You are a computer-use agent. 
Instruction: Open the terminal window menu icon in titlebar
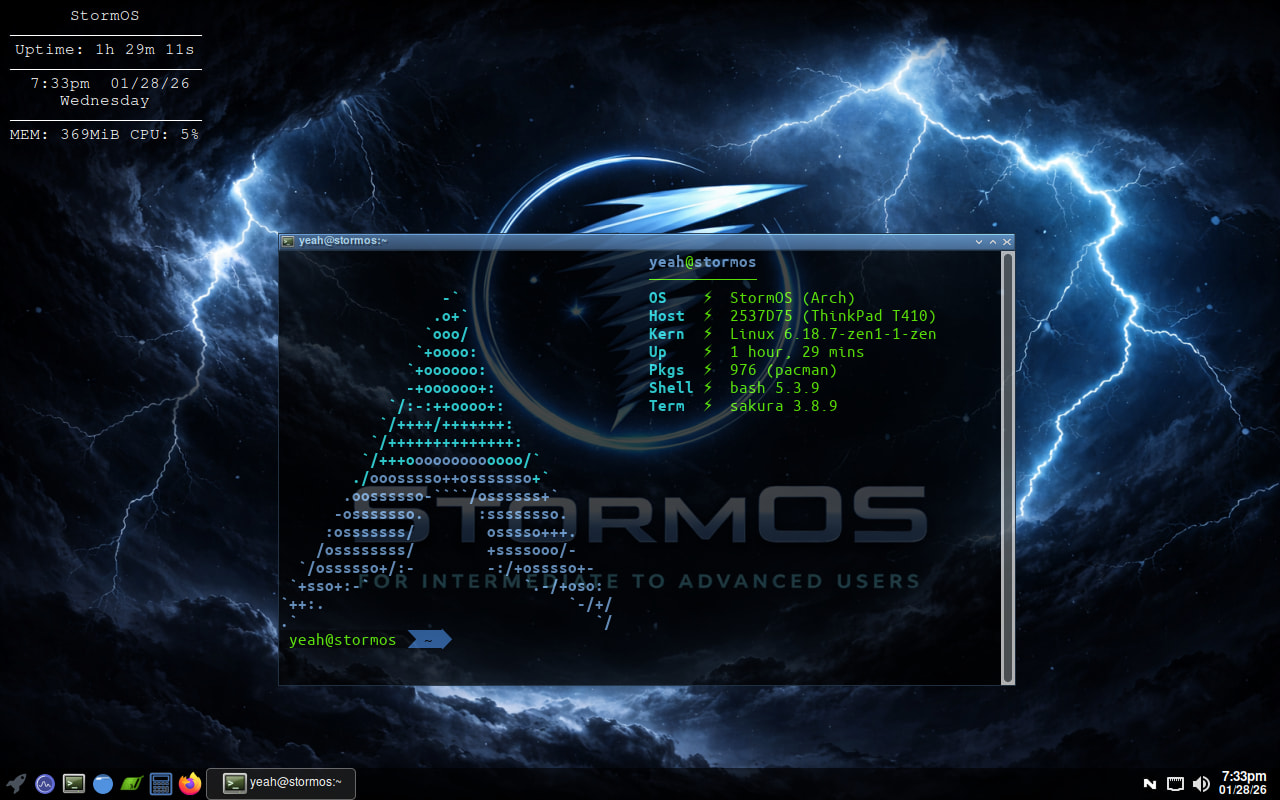coord(288,241)
